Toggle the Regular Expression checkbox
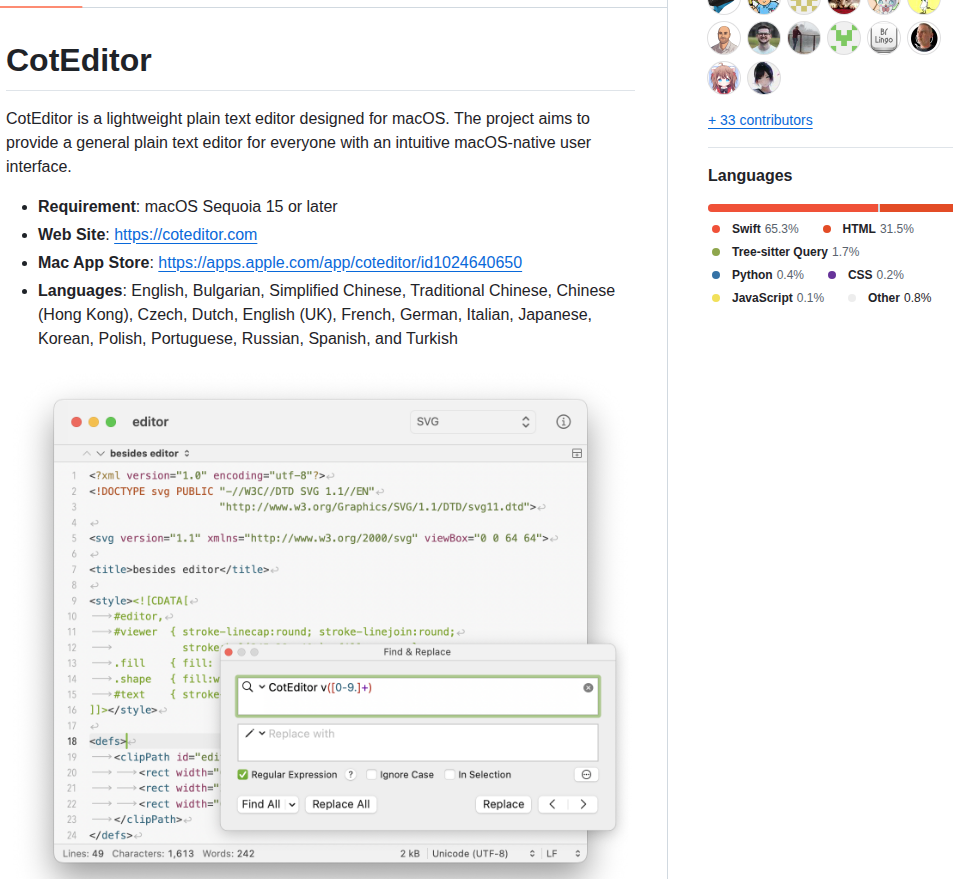This screenshot has height=879, width=953. click(x=243, y=774)
